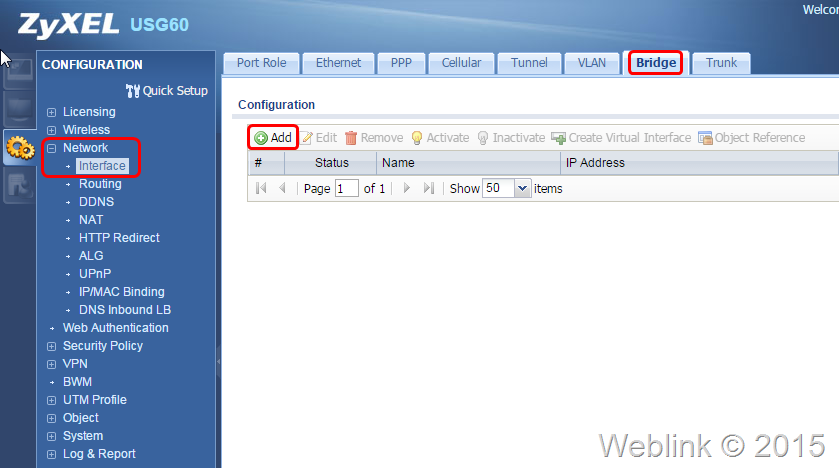Expand the Wireless tree node
839x468 pixels.
pyautogui.click(x=51, y=130)
